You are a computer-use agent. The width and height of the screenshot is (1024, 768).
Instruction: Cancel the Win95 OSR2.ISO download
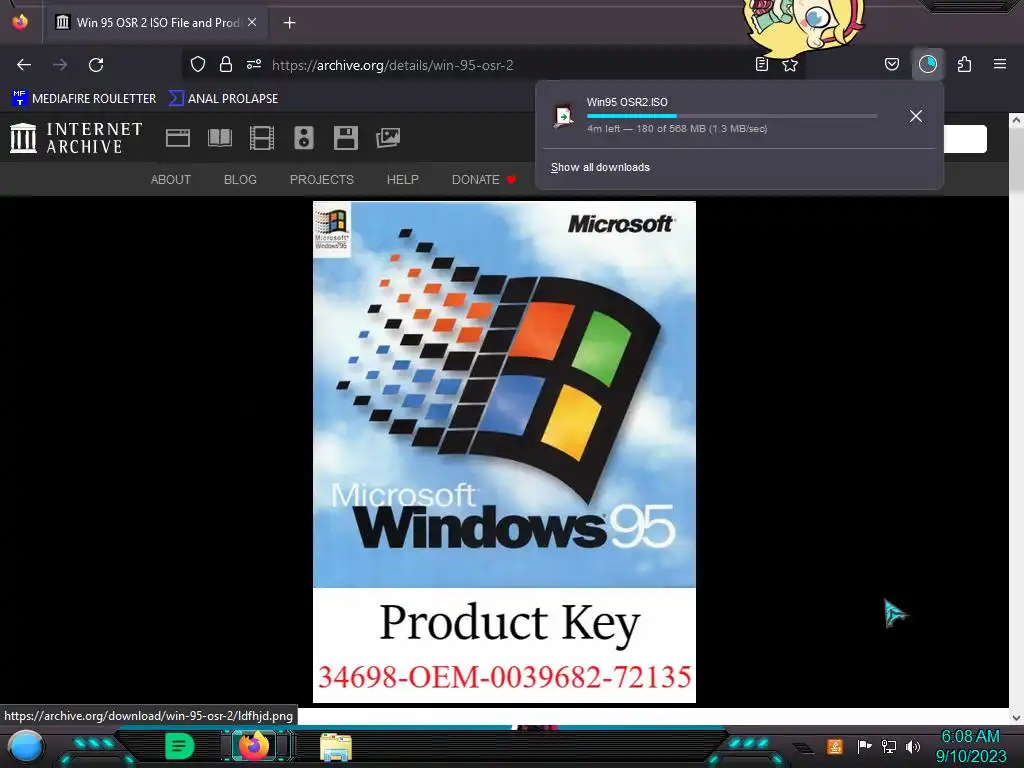pyautogui.click(x=916, y=116)
